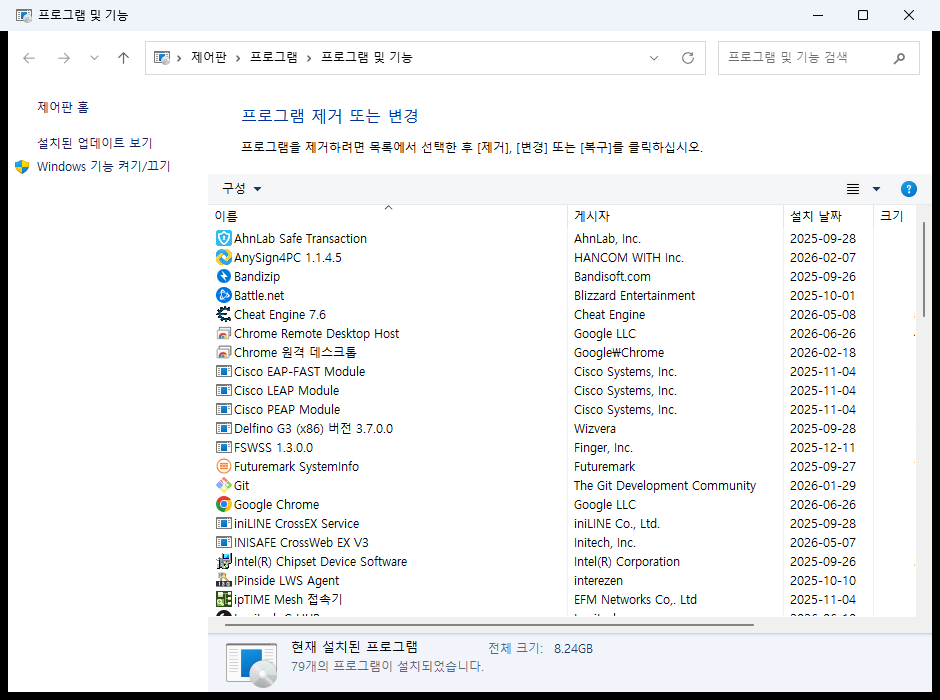The height and width of the screenshot is (700, 940).
Task: Click the EFM Networks Co,. Ltd publisher
Action: (x=635, y=600)
